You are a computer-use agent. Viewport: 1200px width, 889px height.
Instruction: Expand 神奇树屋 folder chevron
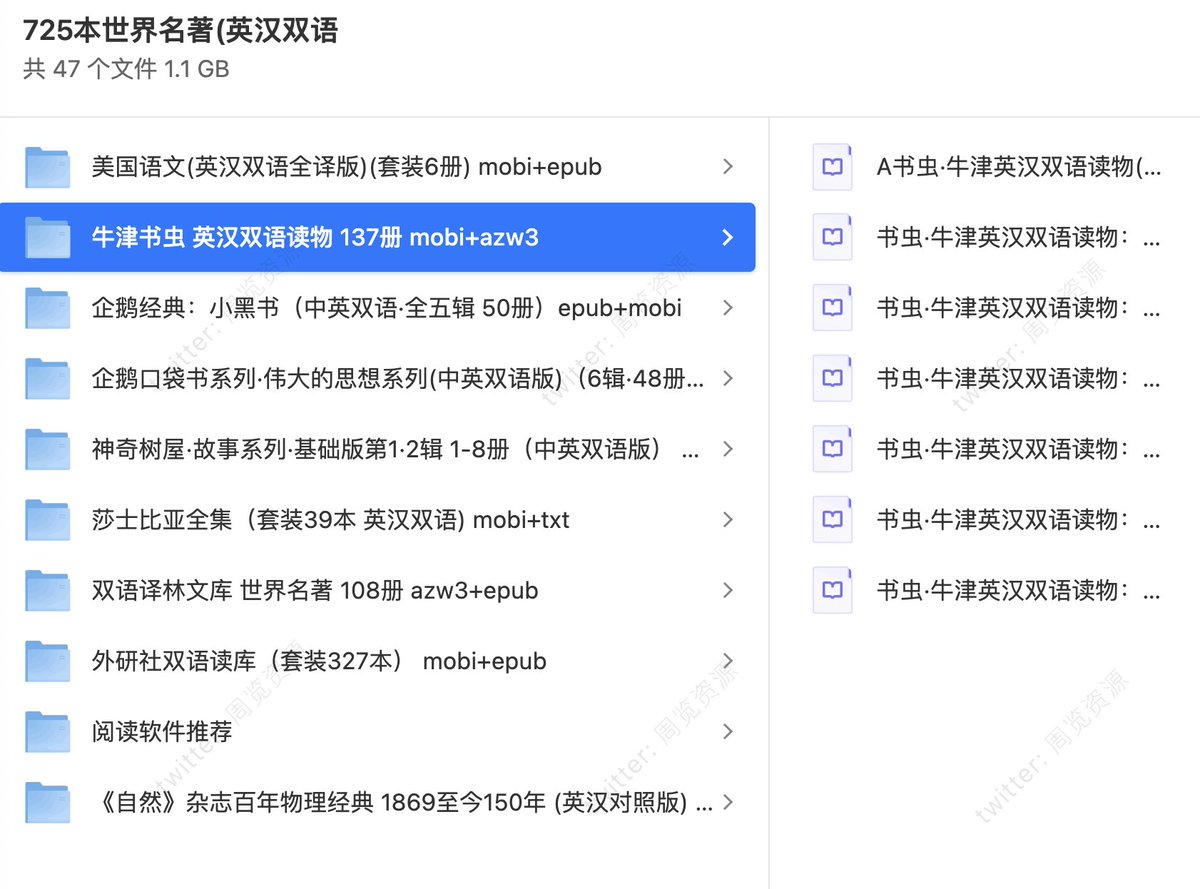[x=728, y=449]
